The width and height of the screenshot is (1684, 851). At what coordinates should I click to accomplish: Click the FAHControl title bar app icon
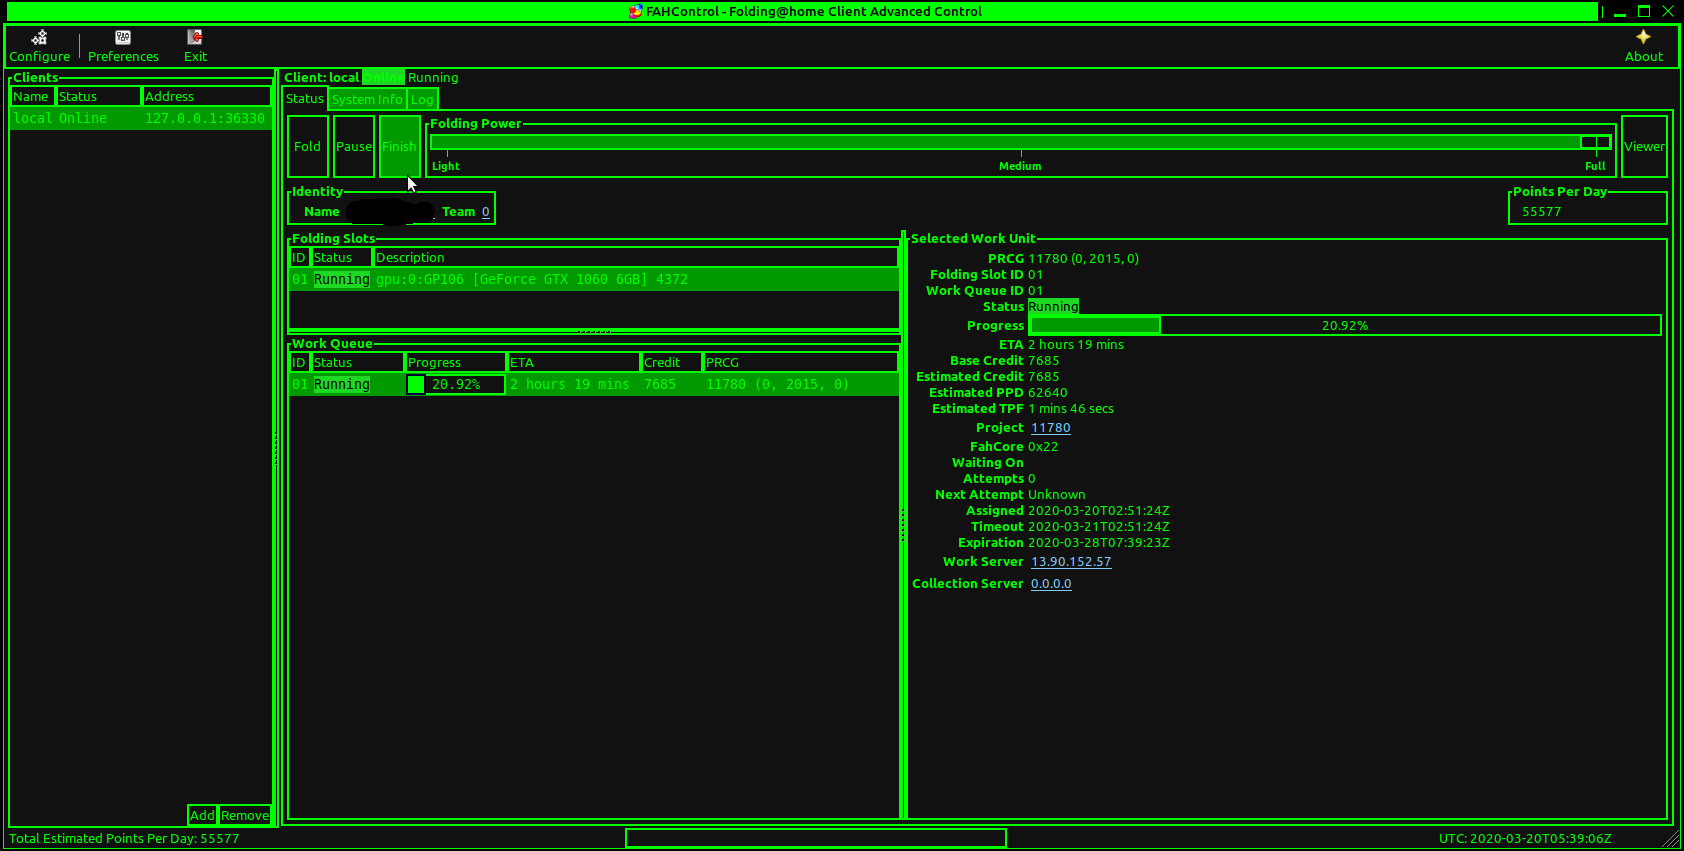pyautogui.click(x=635, y=11)
